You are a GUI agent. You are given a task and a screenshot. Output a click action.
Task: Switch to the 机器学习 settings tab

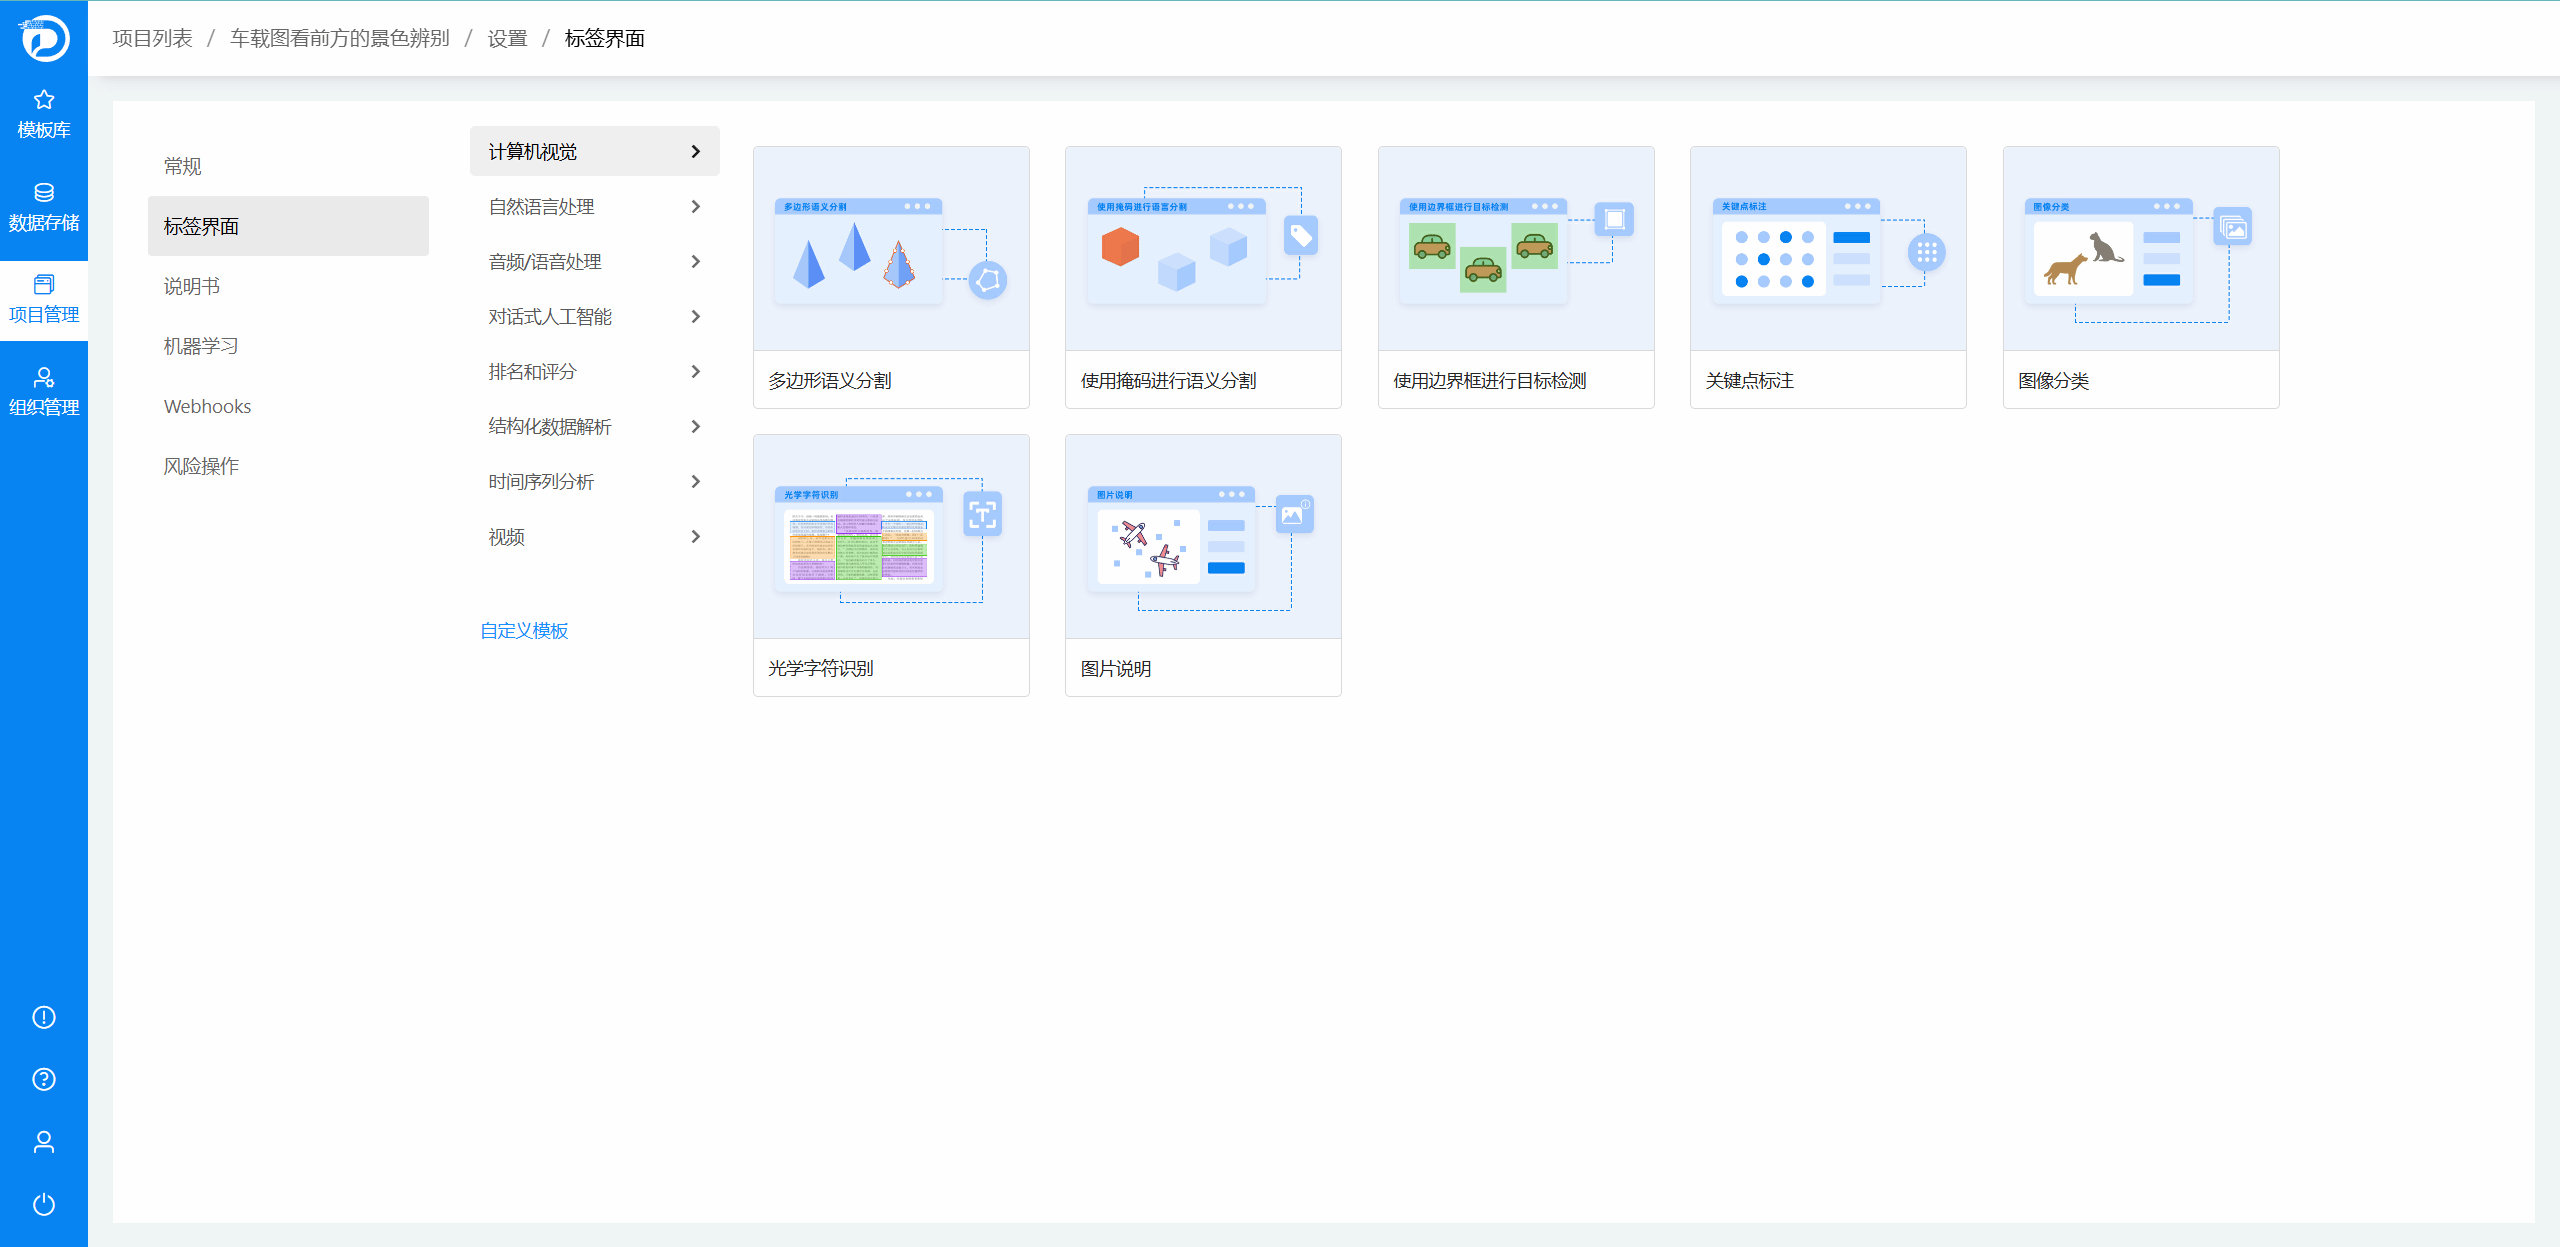pyautogui.click(x=201, y=346)
